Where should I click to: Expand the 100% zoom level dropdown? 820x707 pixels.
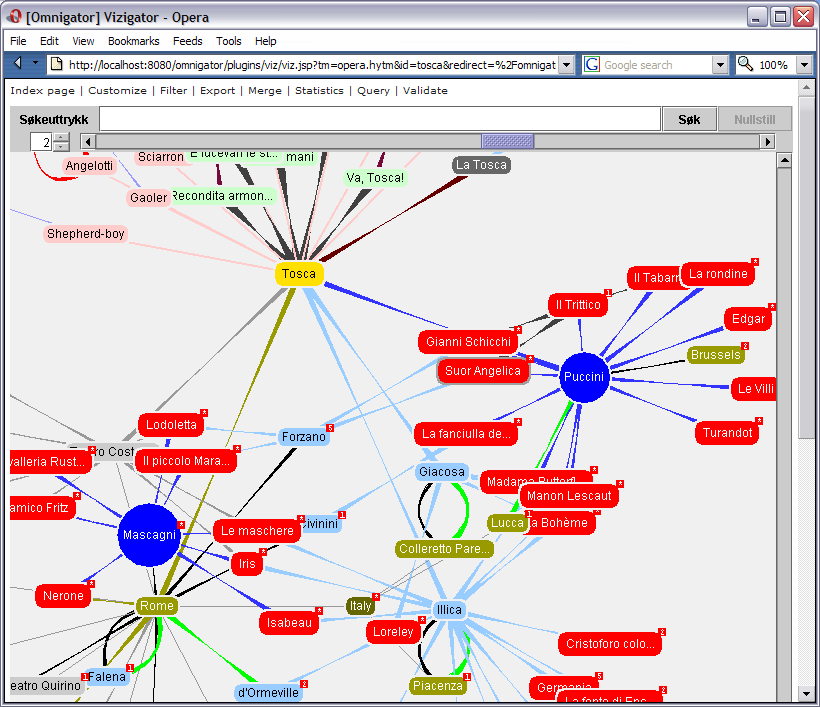point(804,65)
